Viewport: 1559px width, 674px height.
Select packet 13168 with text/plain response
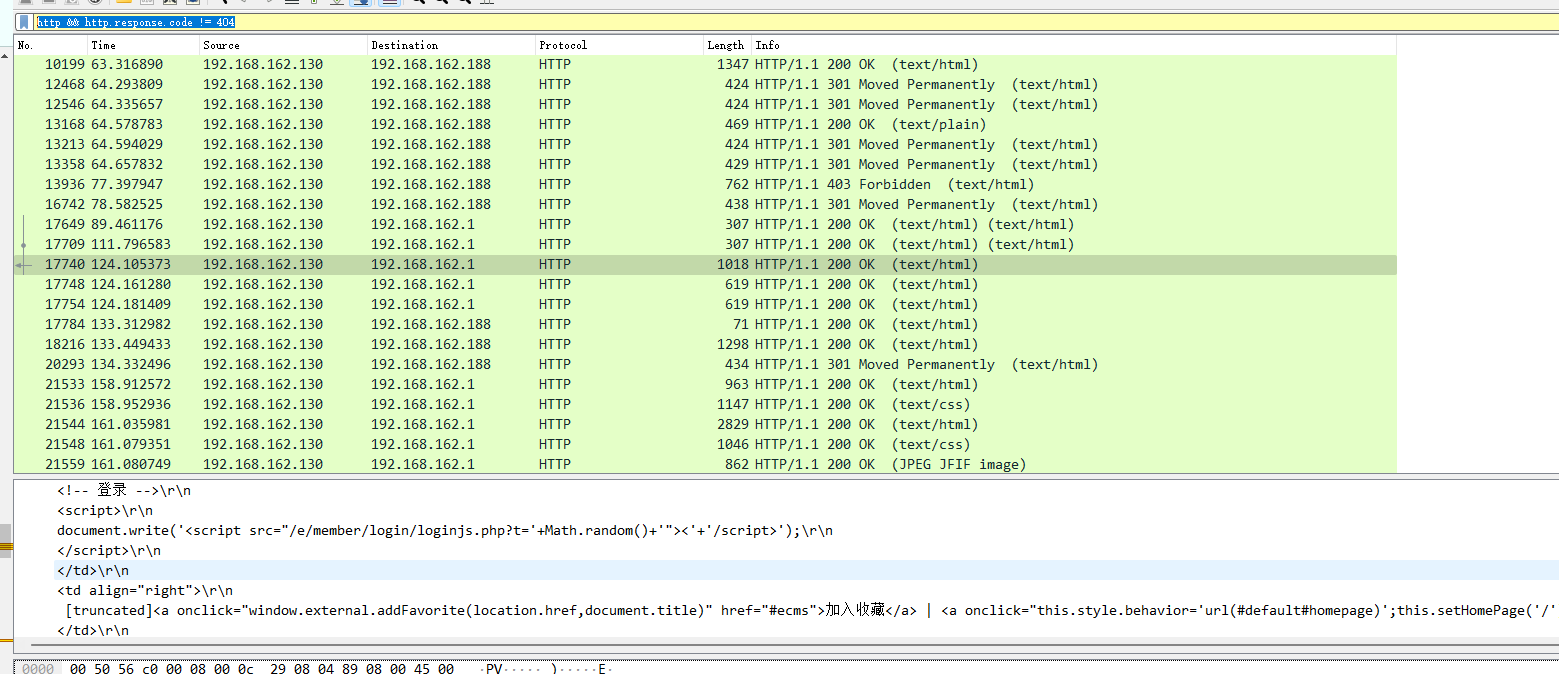click(x=705, y=124)
